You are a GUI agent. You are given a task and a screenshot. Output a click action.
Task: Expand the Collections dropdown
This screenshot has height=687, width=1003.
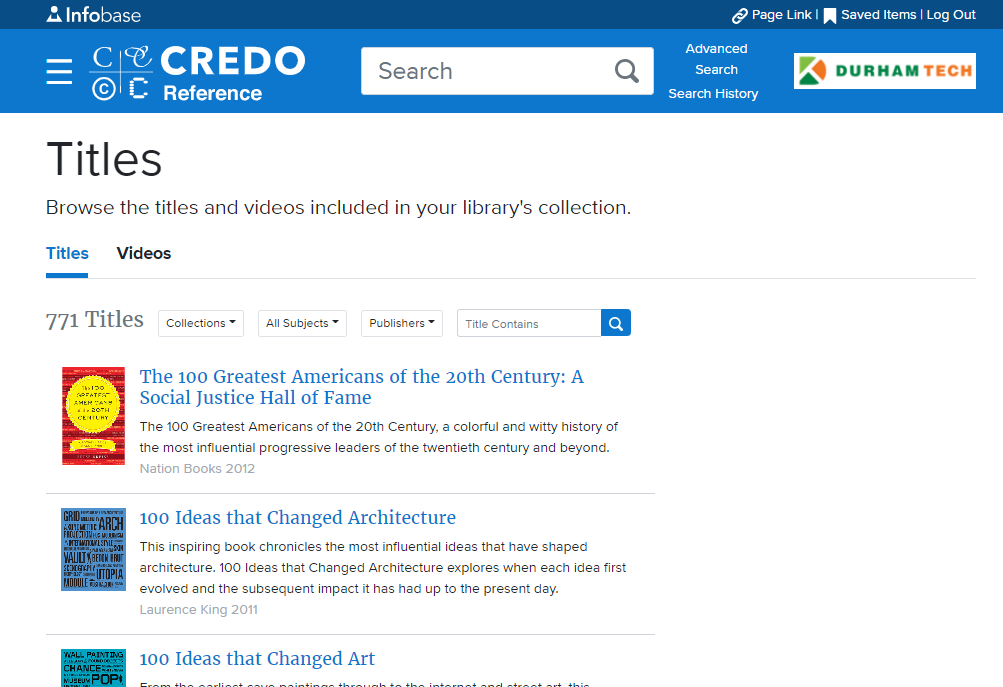click(x=200, y=323)
